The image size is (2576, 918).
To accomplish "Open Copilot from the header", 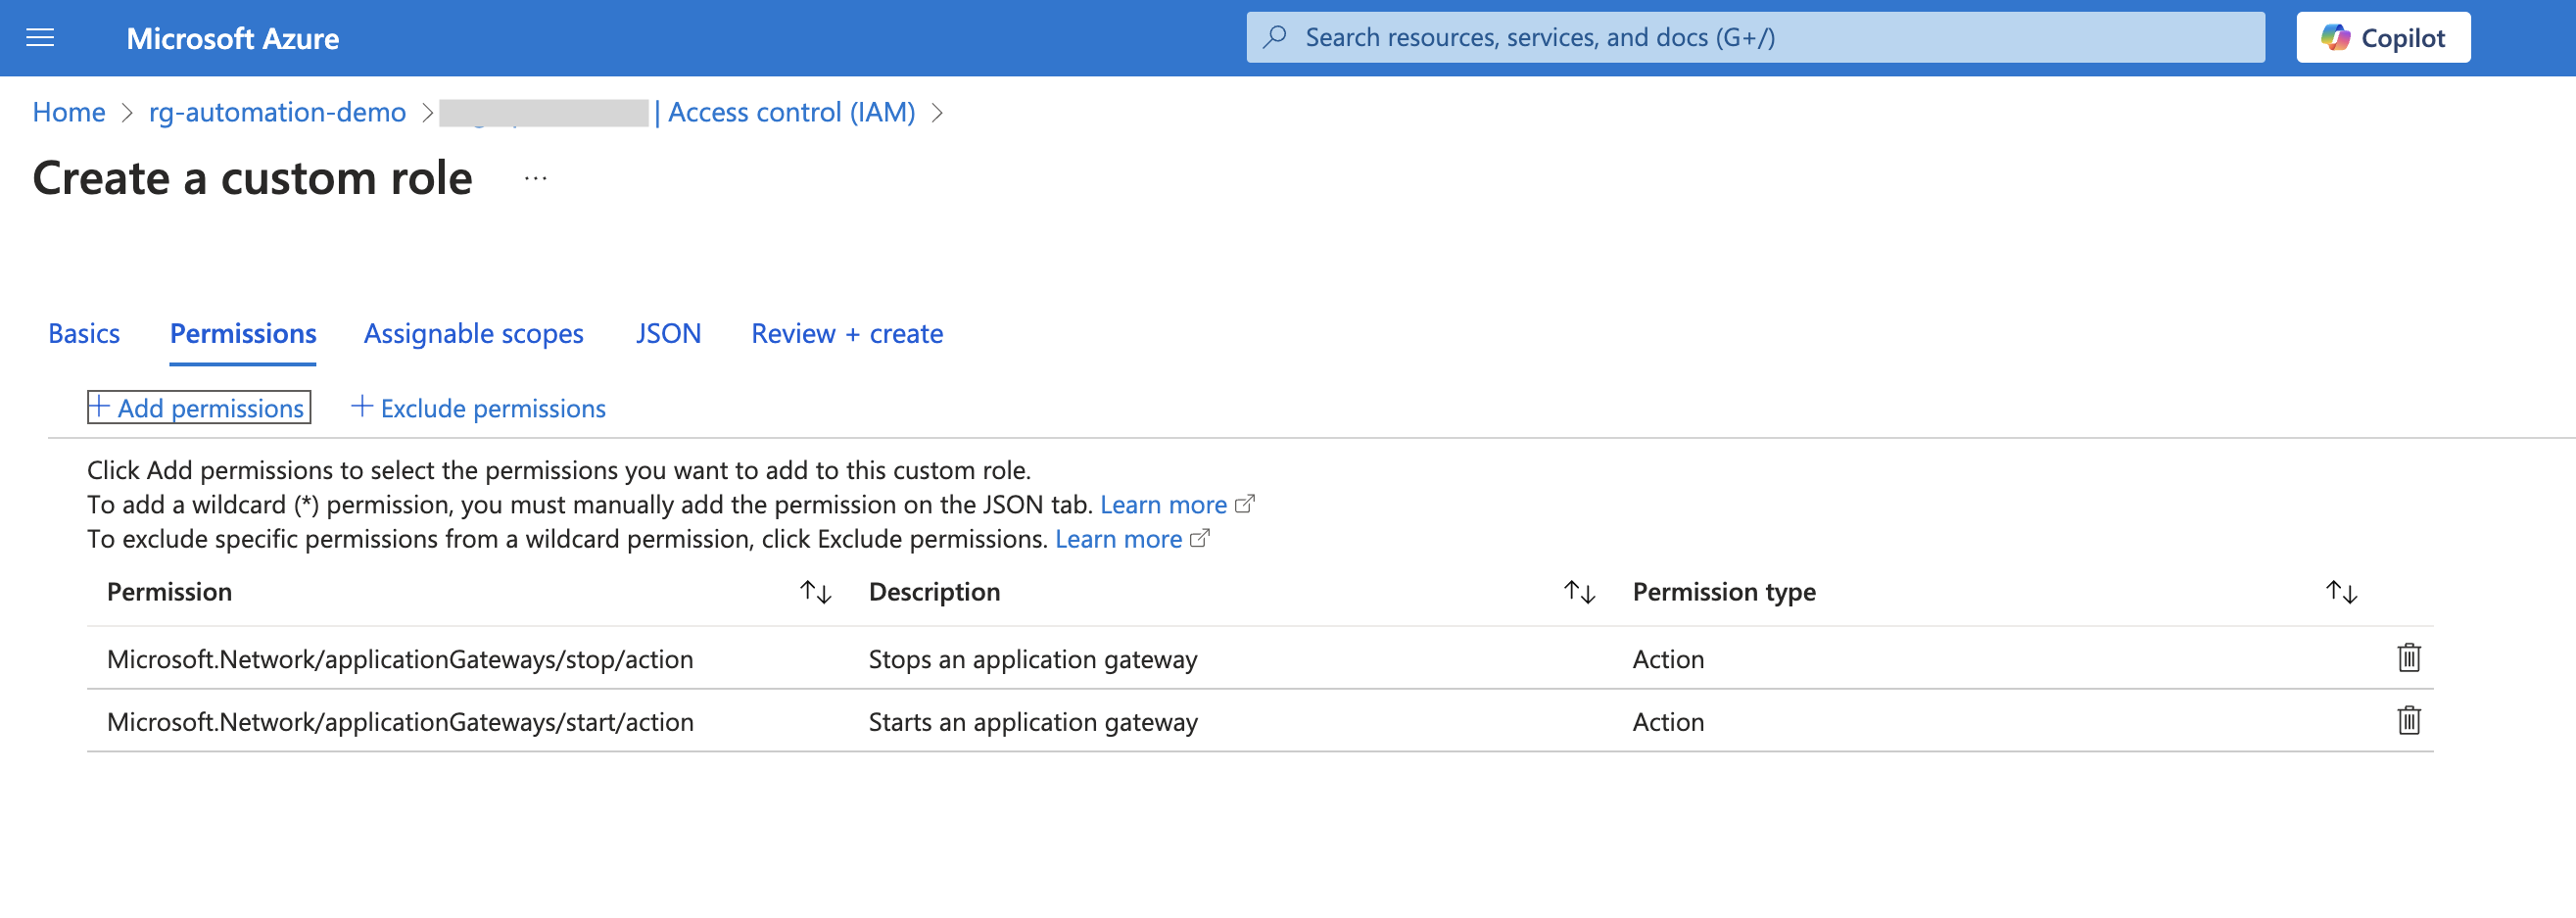I will tap(2383, 37).
